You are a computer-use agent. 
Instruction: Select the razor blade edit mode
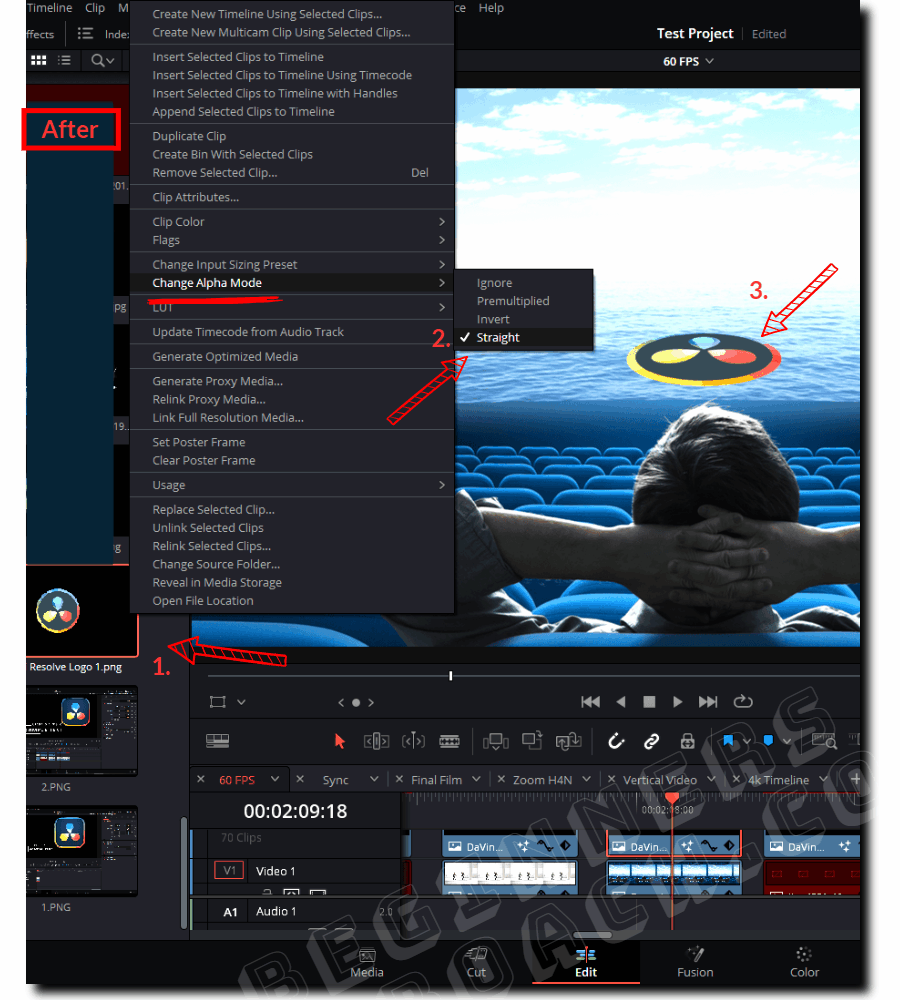[449, 740]
